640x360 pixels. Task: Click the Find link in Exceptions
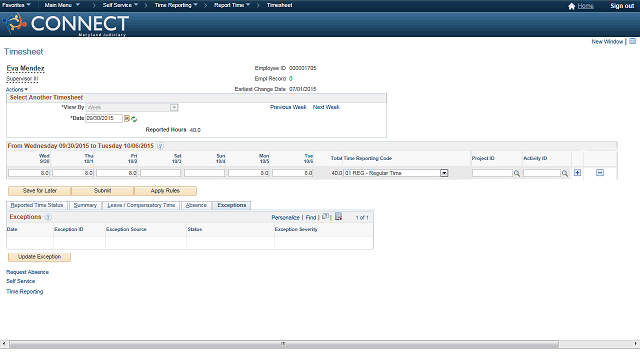pyautogui.click(x=311, y=218)
